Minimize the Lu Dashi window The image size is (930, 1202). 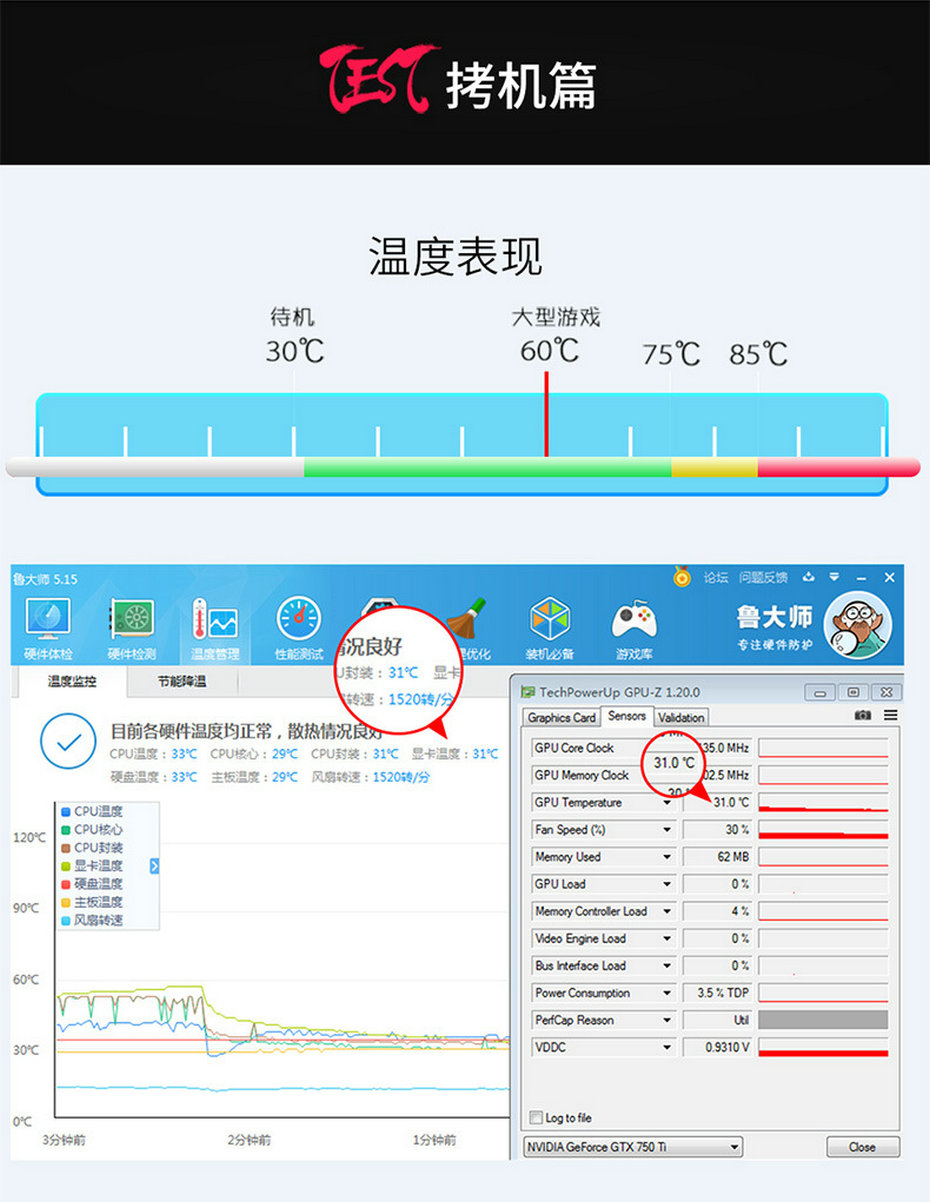[860, 577]
